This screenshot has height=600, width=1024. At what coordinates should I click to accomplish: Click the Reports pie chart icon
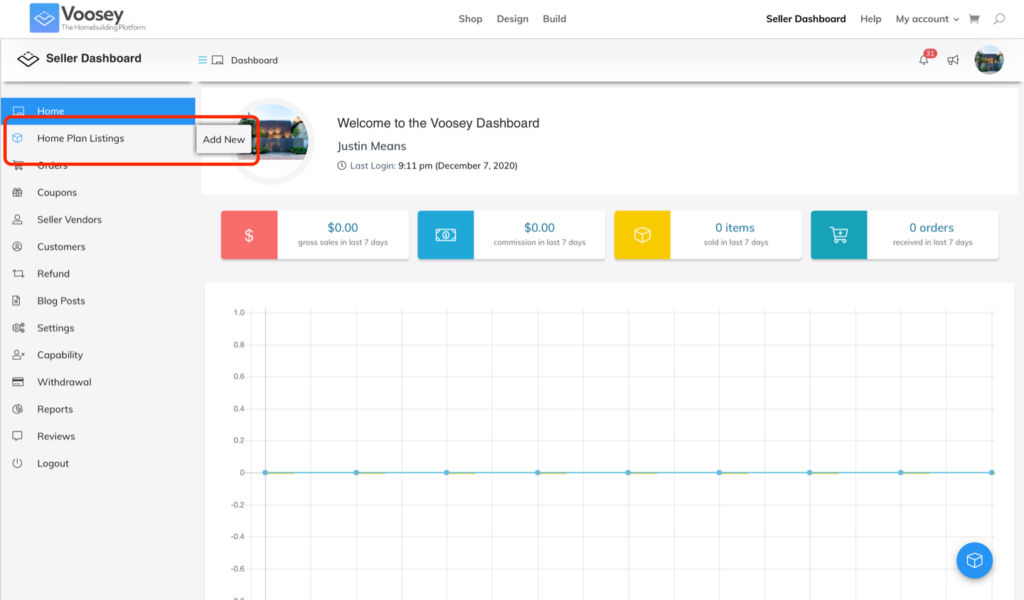pyautogui.click(x=18, y=409)
